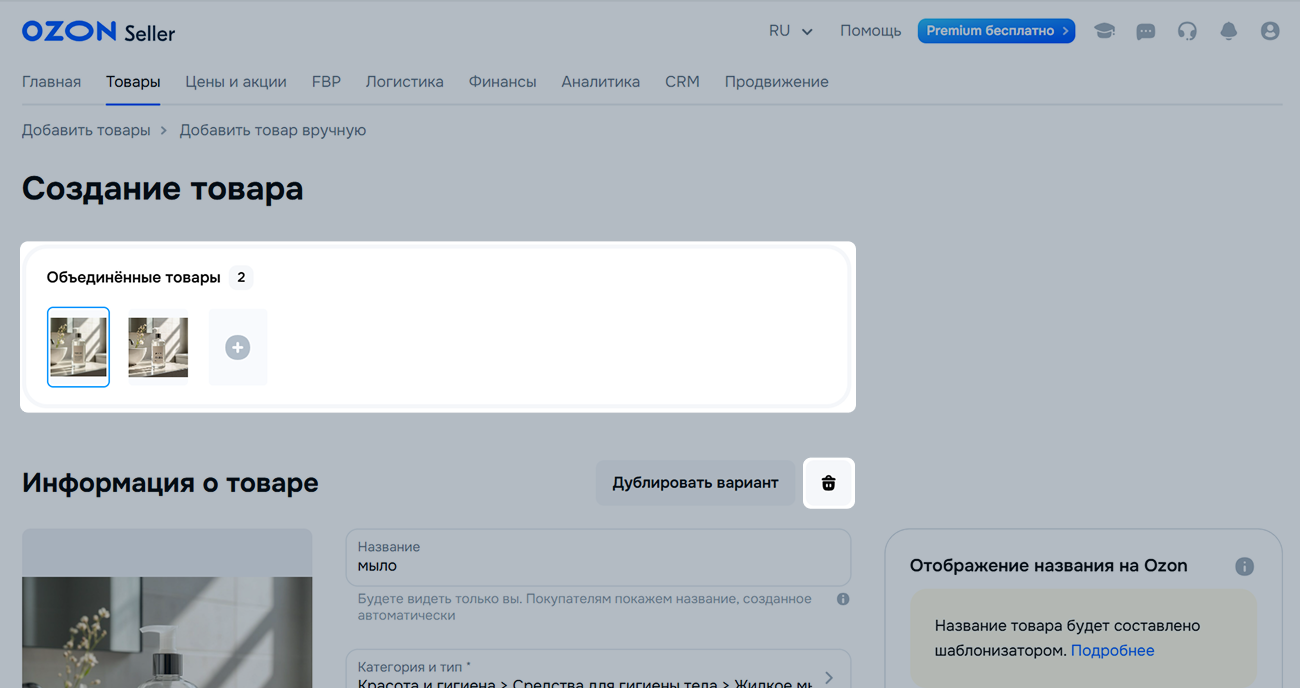The height and width of the screenshot is (688, 1300).
Task: Click the headset support icon
Action: point(1187,31)
